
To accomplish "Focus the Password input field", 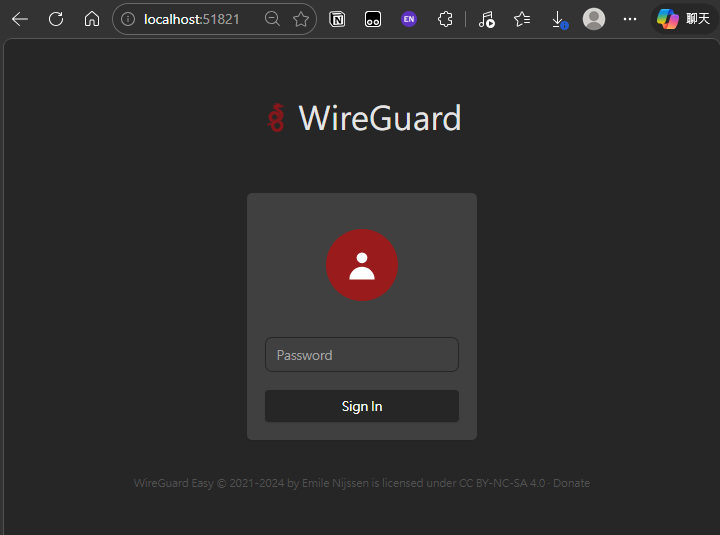I will (x=362, y=355).
